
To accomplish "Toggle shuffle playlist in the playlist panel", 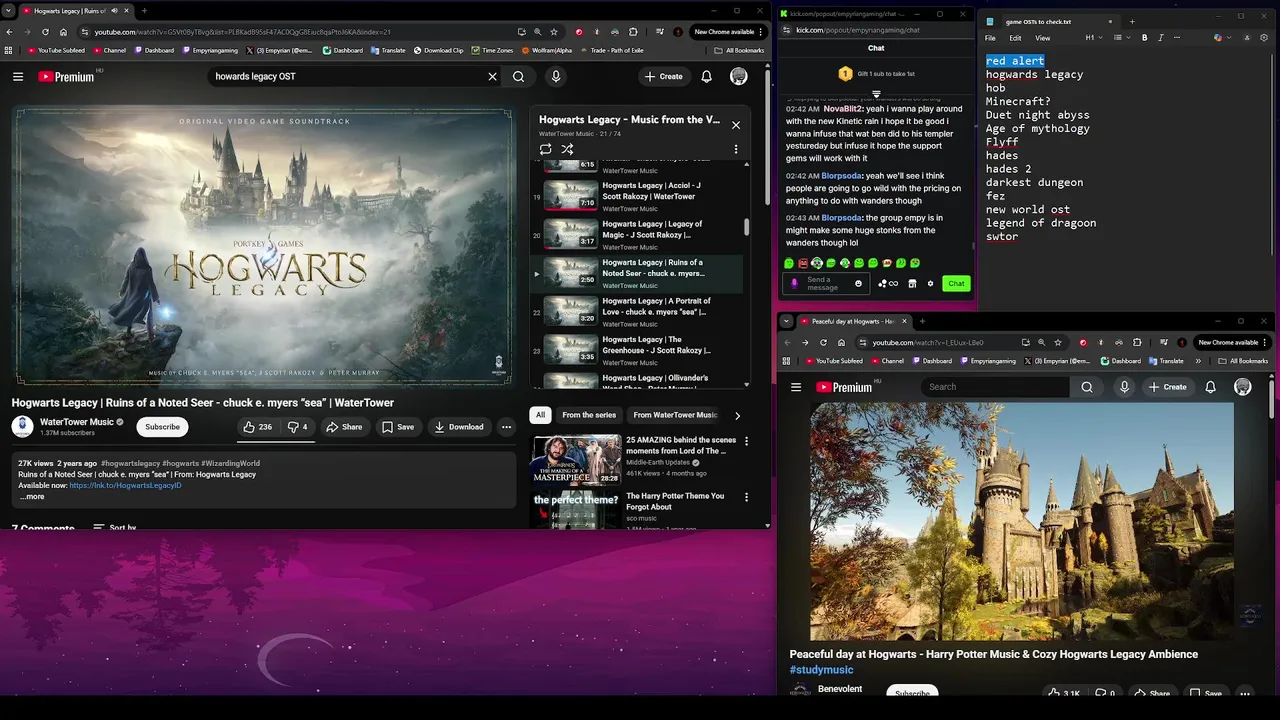I will 567,149.
